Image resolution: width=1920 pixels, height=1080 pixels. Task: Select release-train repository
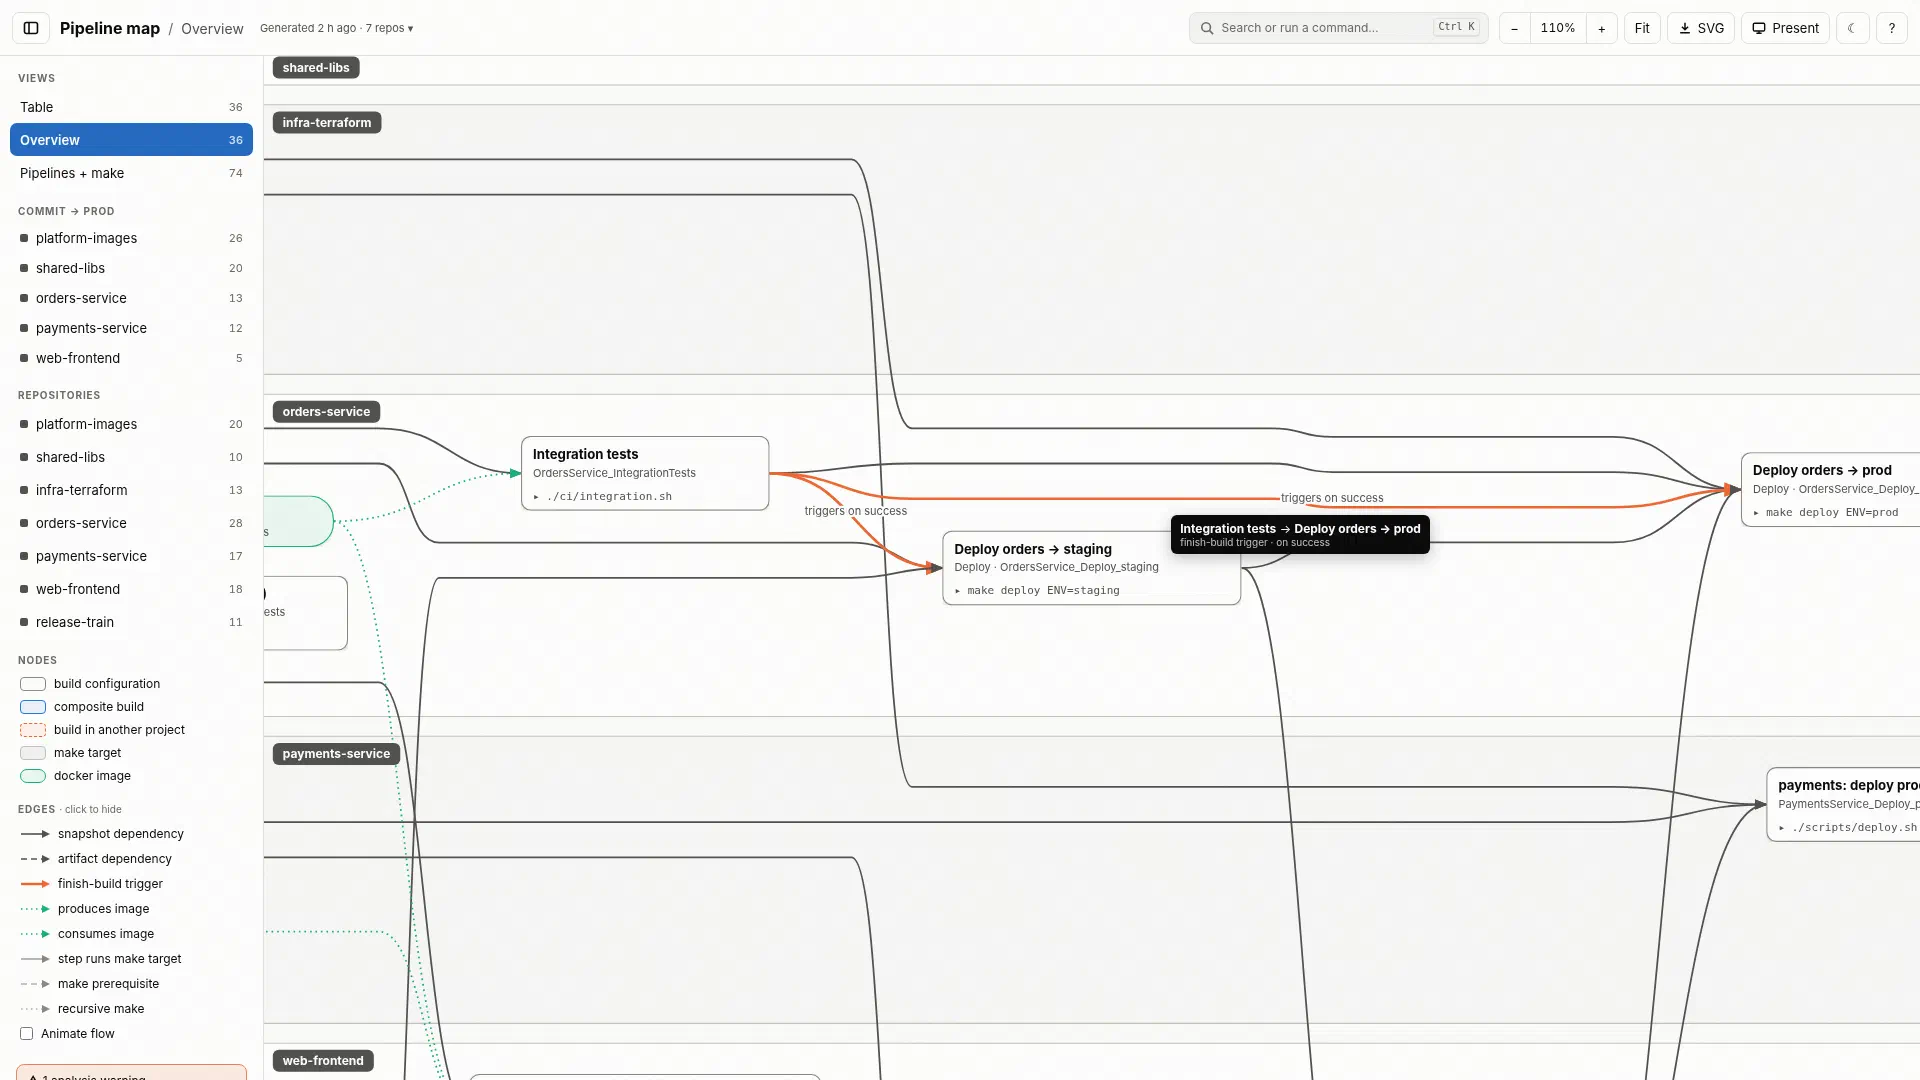point(131,622)
